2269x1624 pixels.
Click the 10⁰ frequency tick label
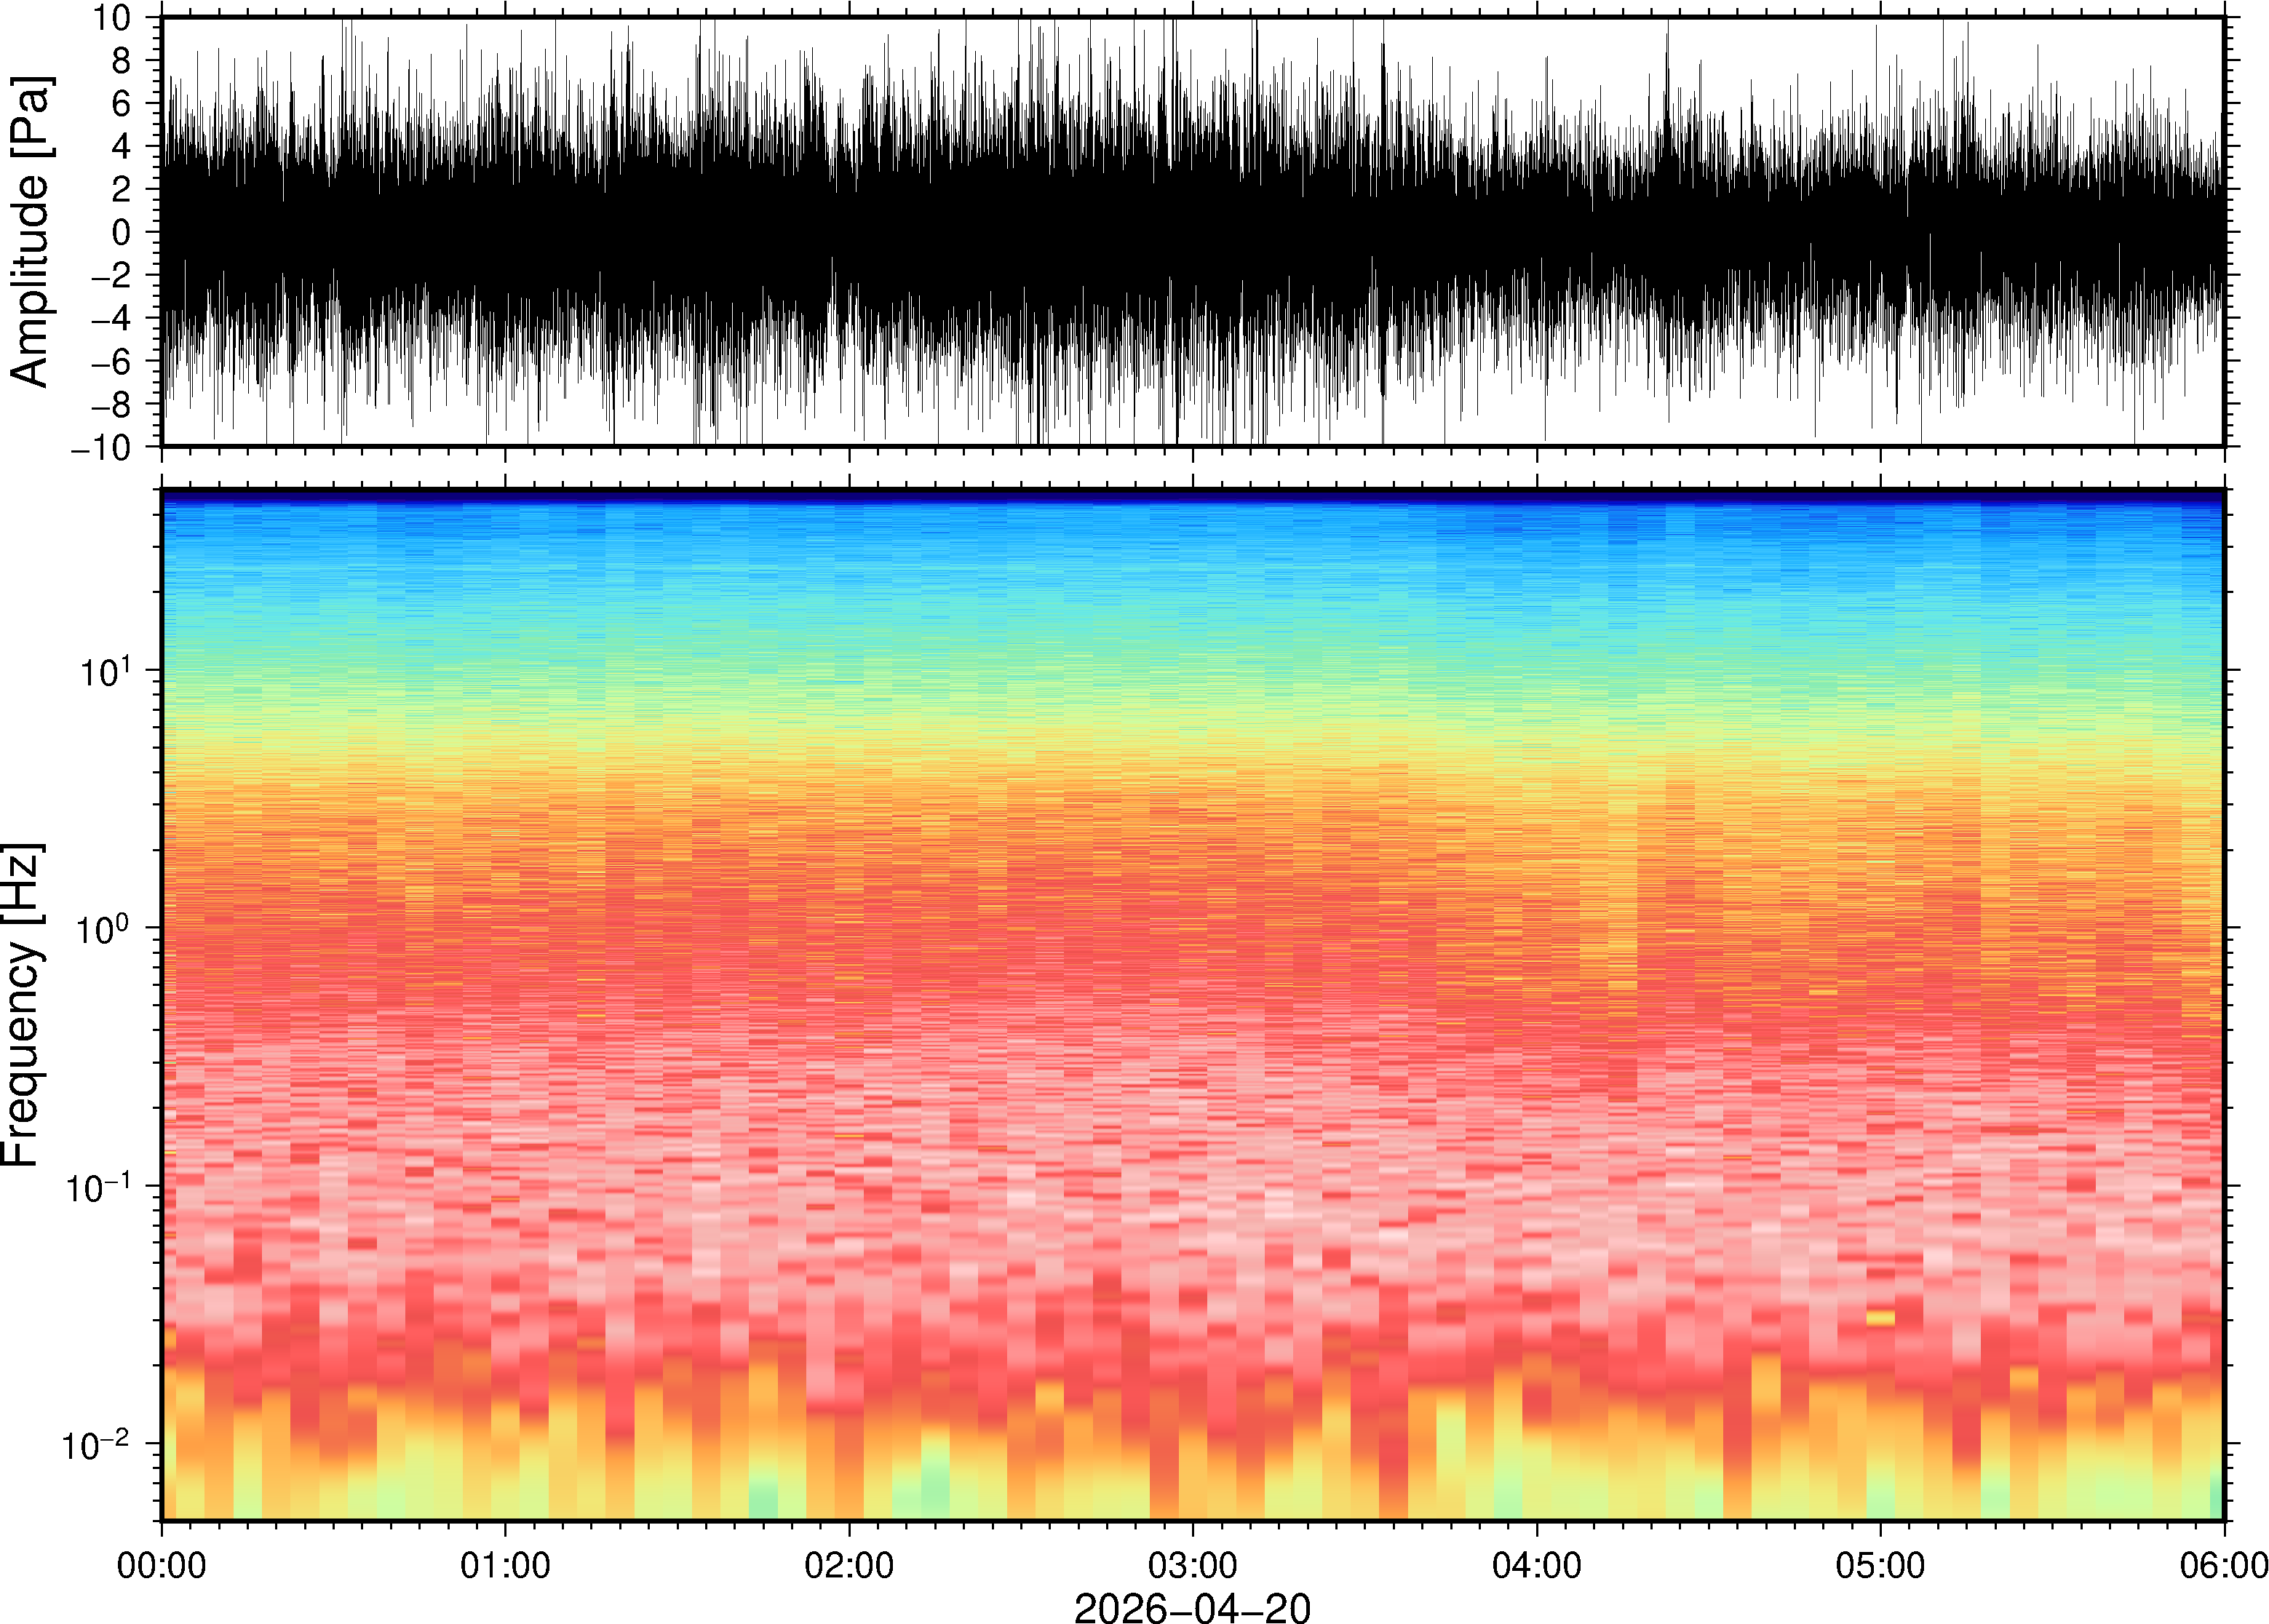click(x=104, y=929)
